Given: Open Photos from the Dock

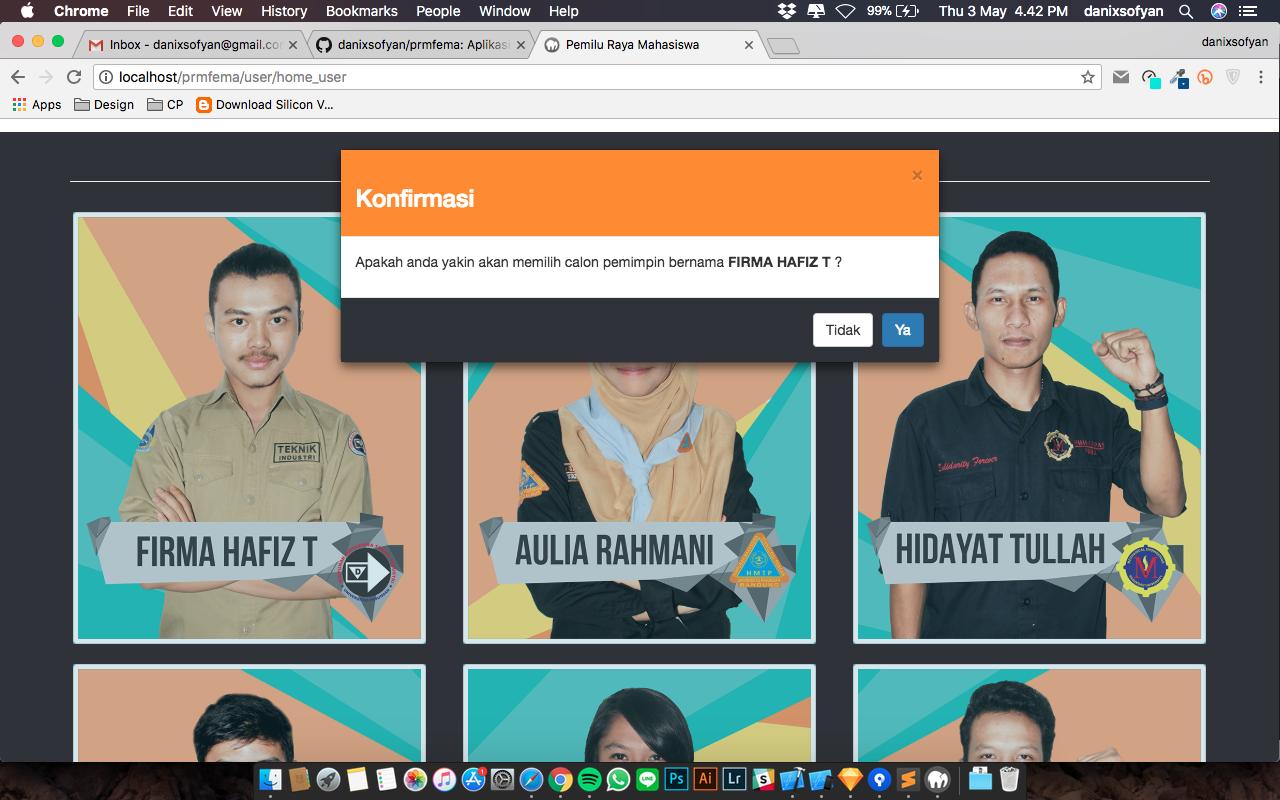Looking at the screenshot, I should click(416, 779).
